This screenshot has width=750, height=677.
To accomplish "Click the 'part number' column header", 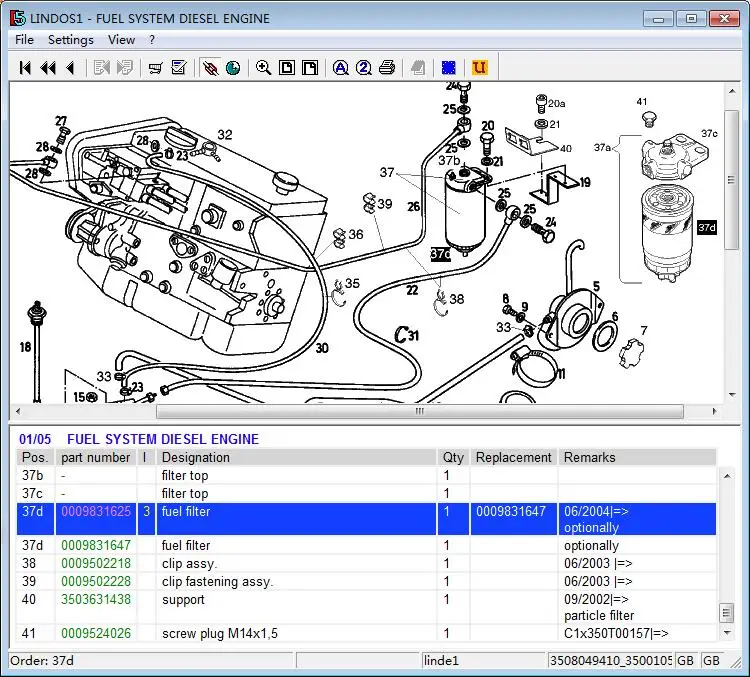I will coord(96,457).
